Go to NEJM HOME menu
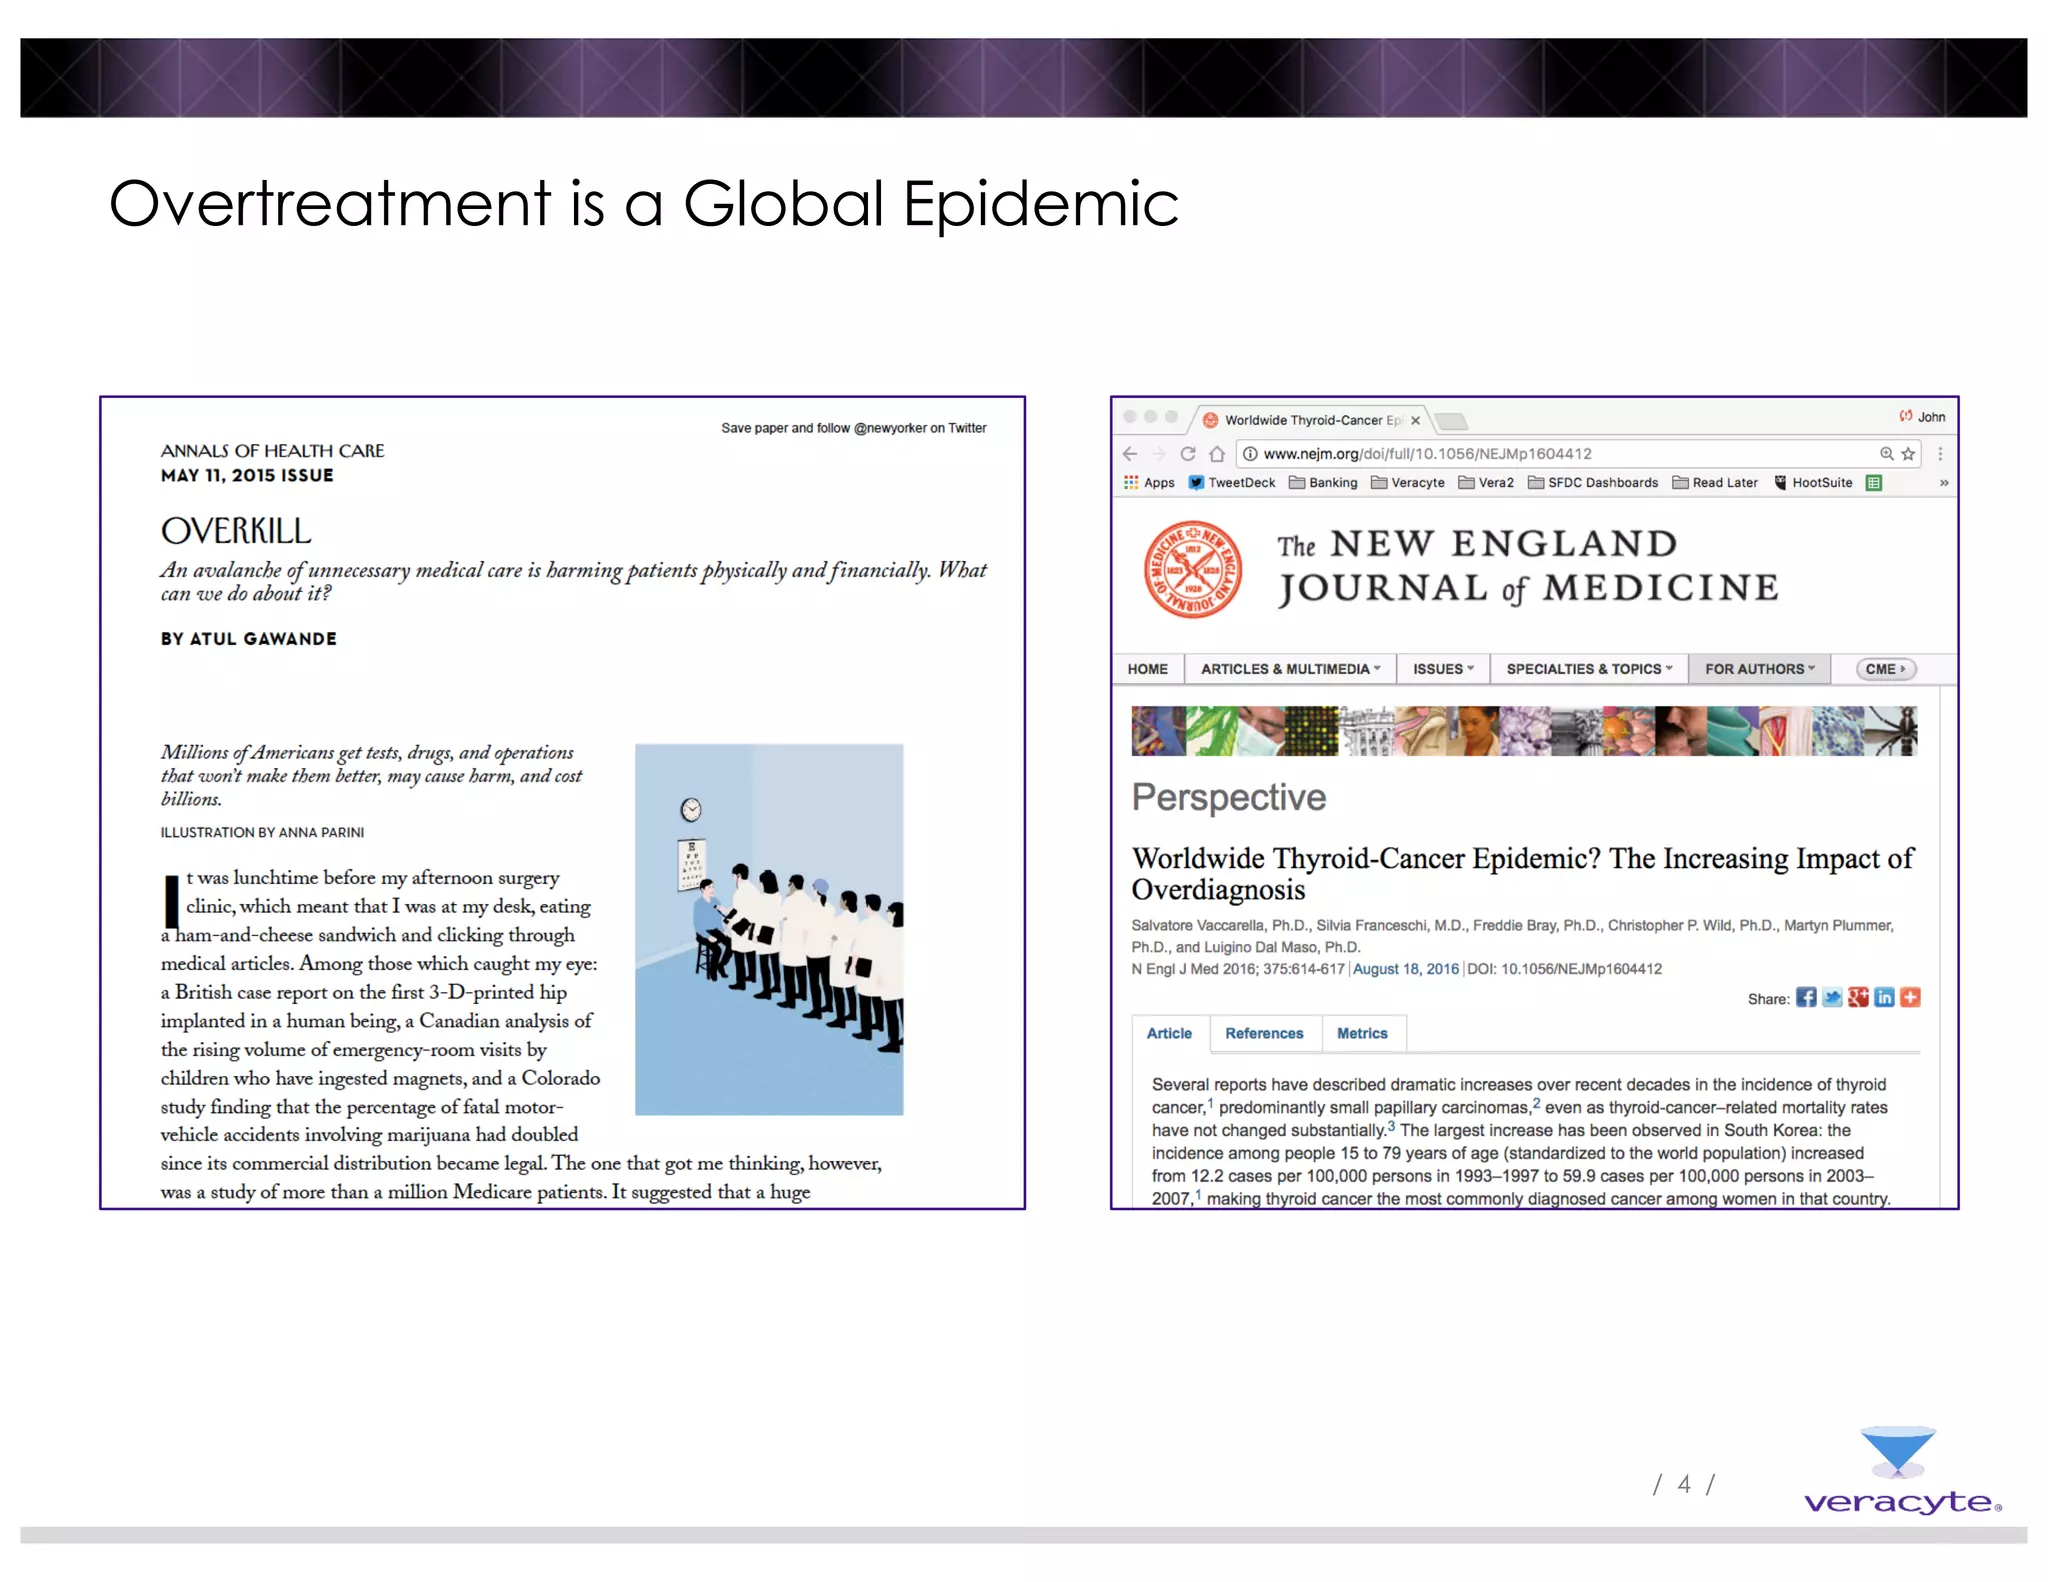 (x=1147, y=669)
